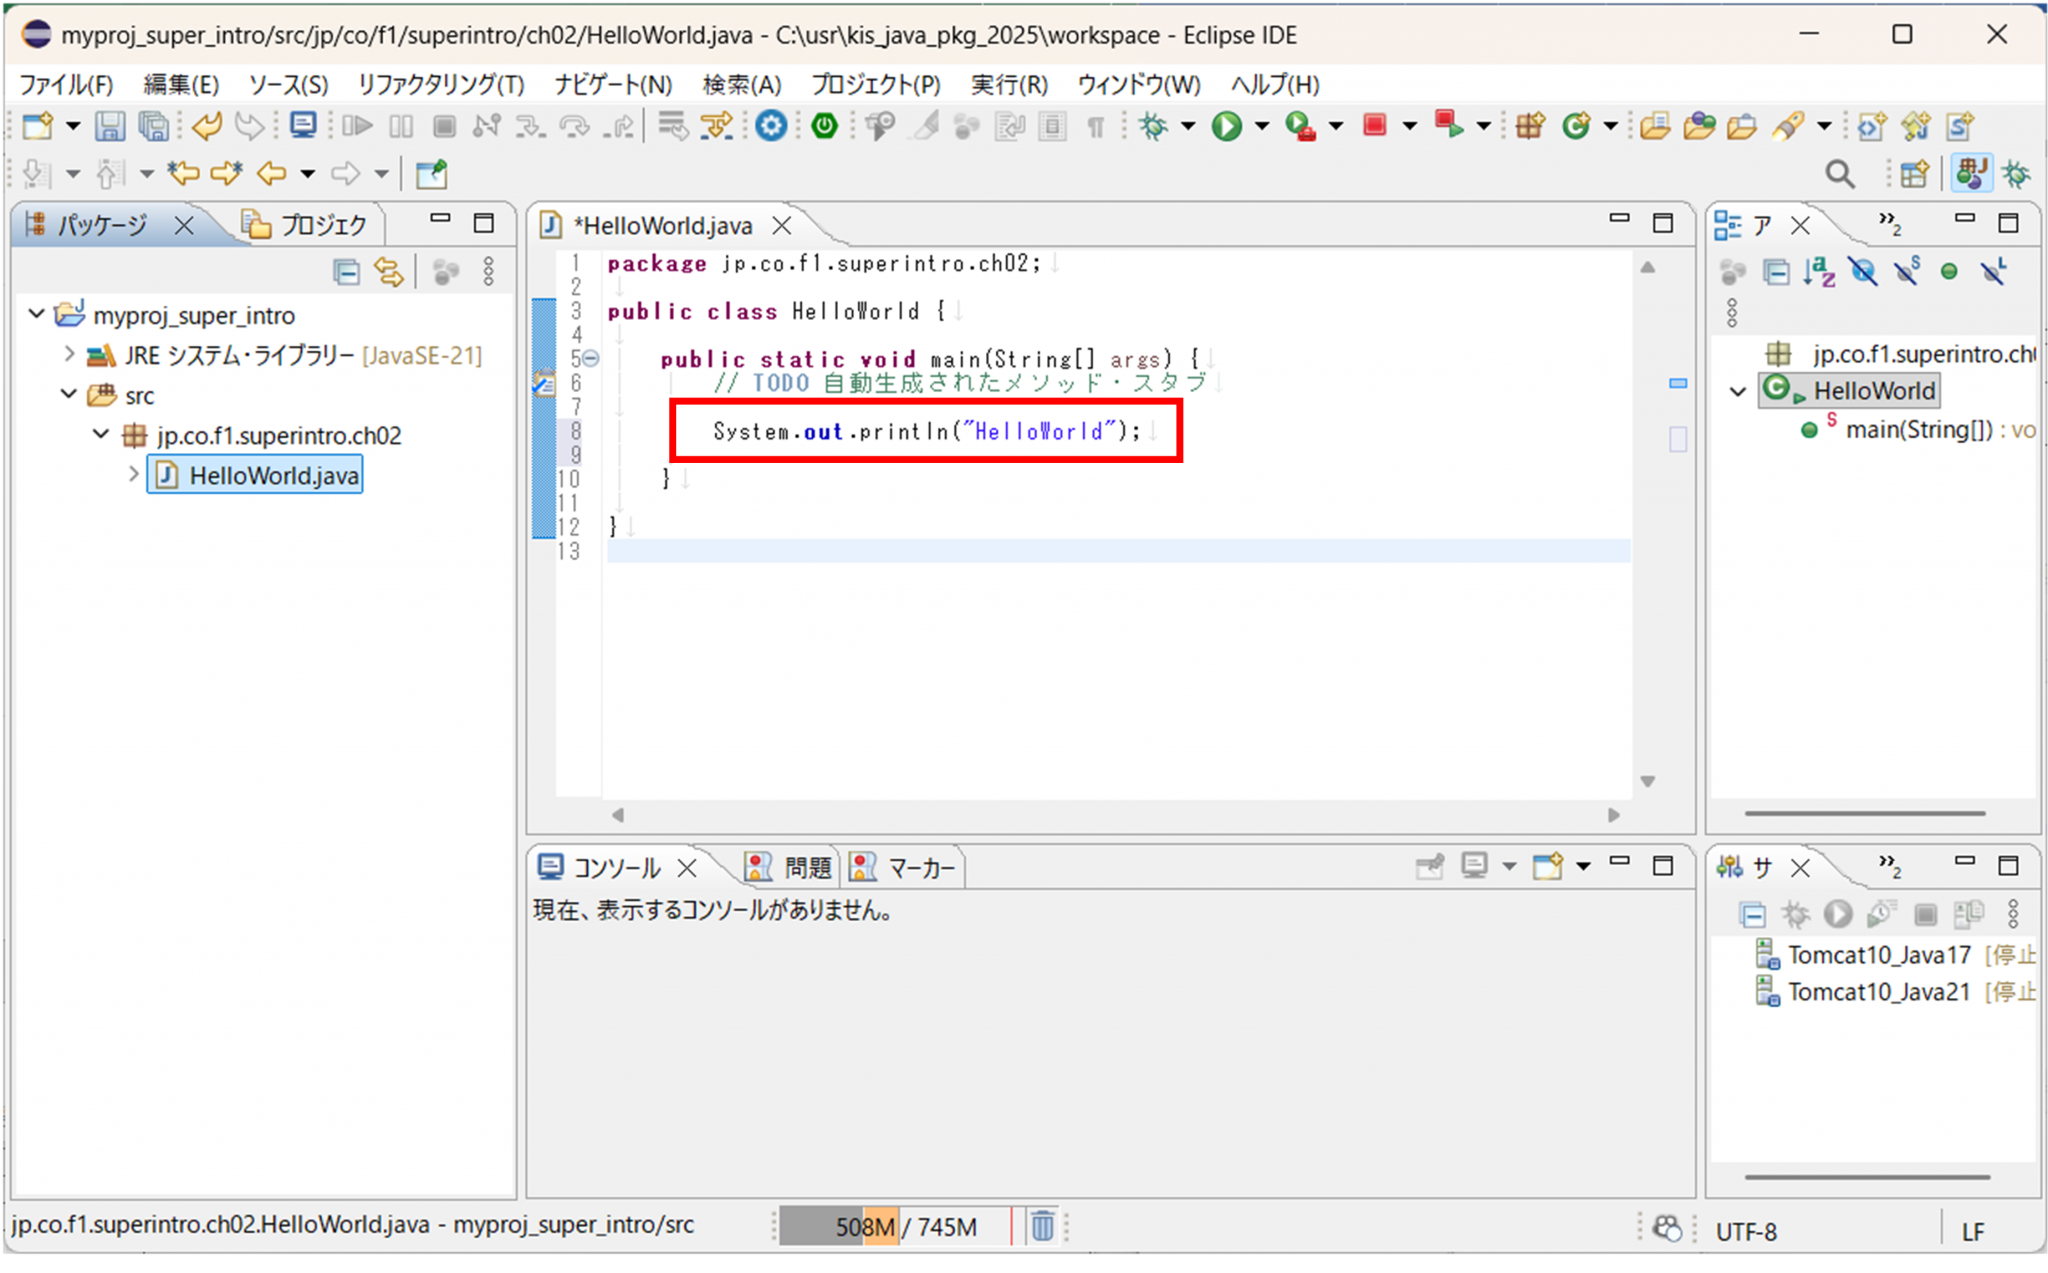Expand the JRE システム・ライブラリー node
The height and width of the screenshot is (1273, 2048).
pyautogui.click(x=69, y=354)
